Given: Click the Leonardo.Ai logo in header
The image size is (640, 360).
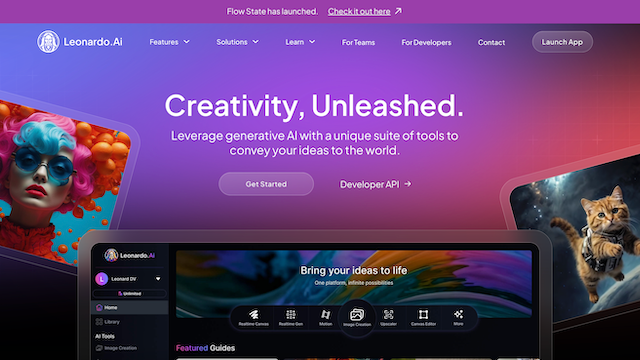Looking at the screenshot, I should click(x=80, y=42).
